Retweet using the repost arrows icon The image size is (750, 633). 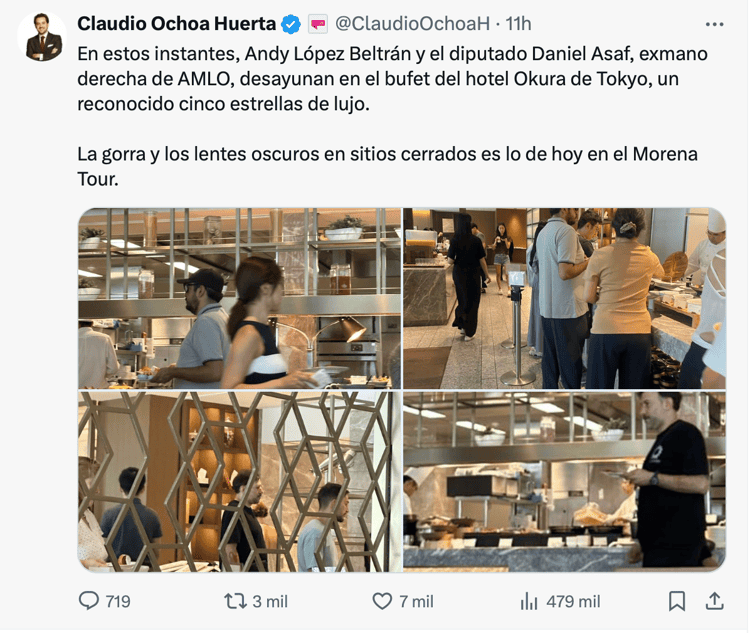[x=235, y=601]
